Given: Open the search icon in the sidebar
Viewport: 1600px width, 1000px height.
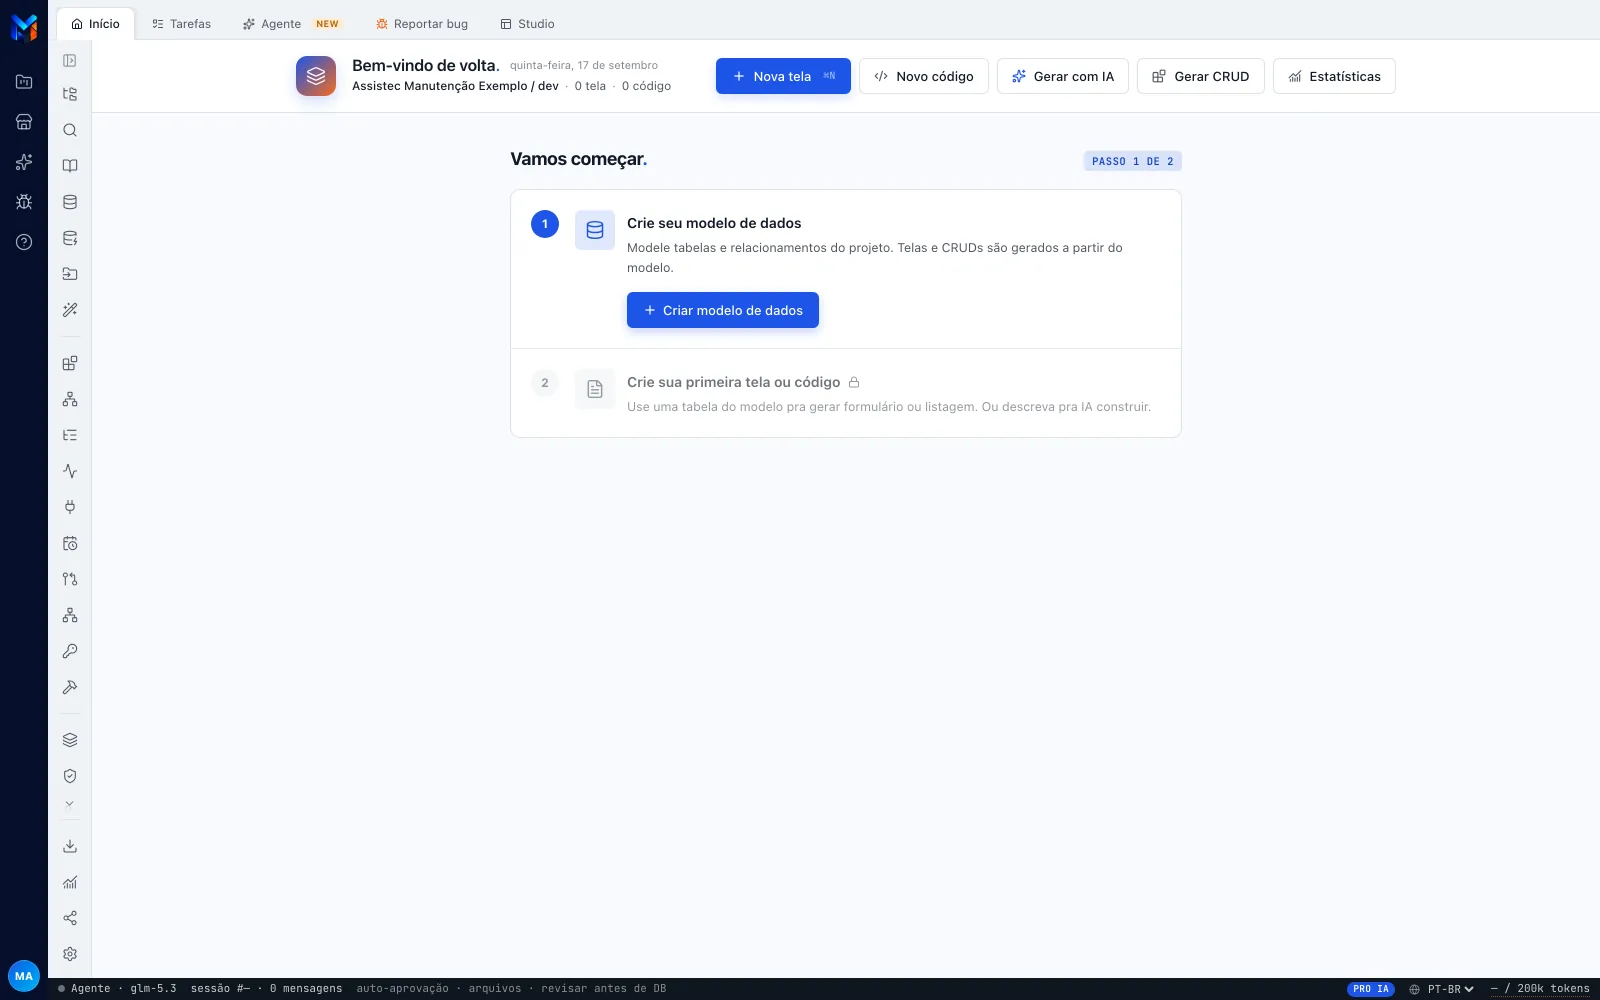Looking at the screenshot, I should [x=70, y=130].
